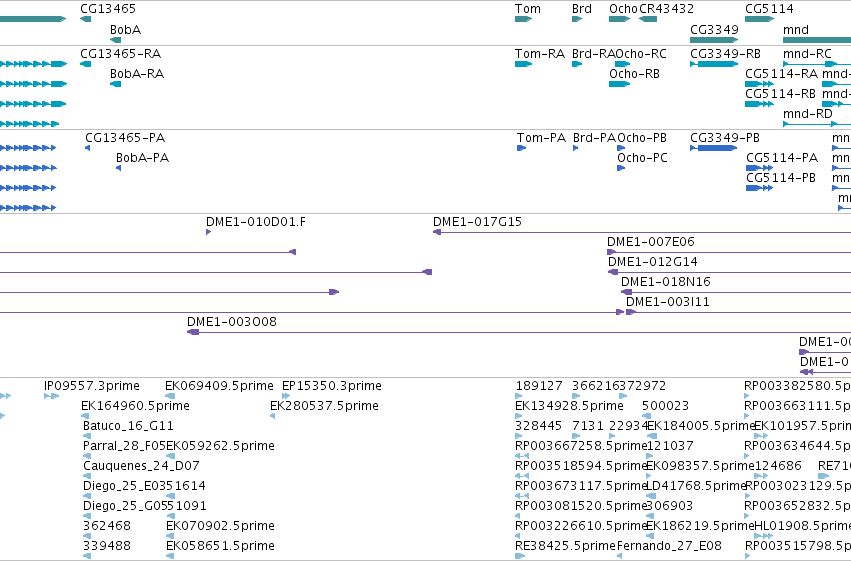Click the Parral_28_F05 entry
851x561 pixels.
(x=124, y=446)
